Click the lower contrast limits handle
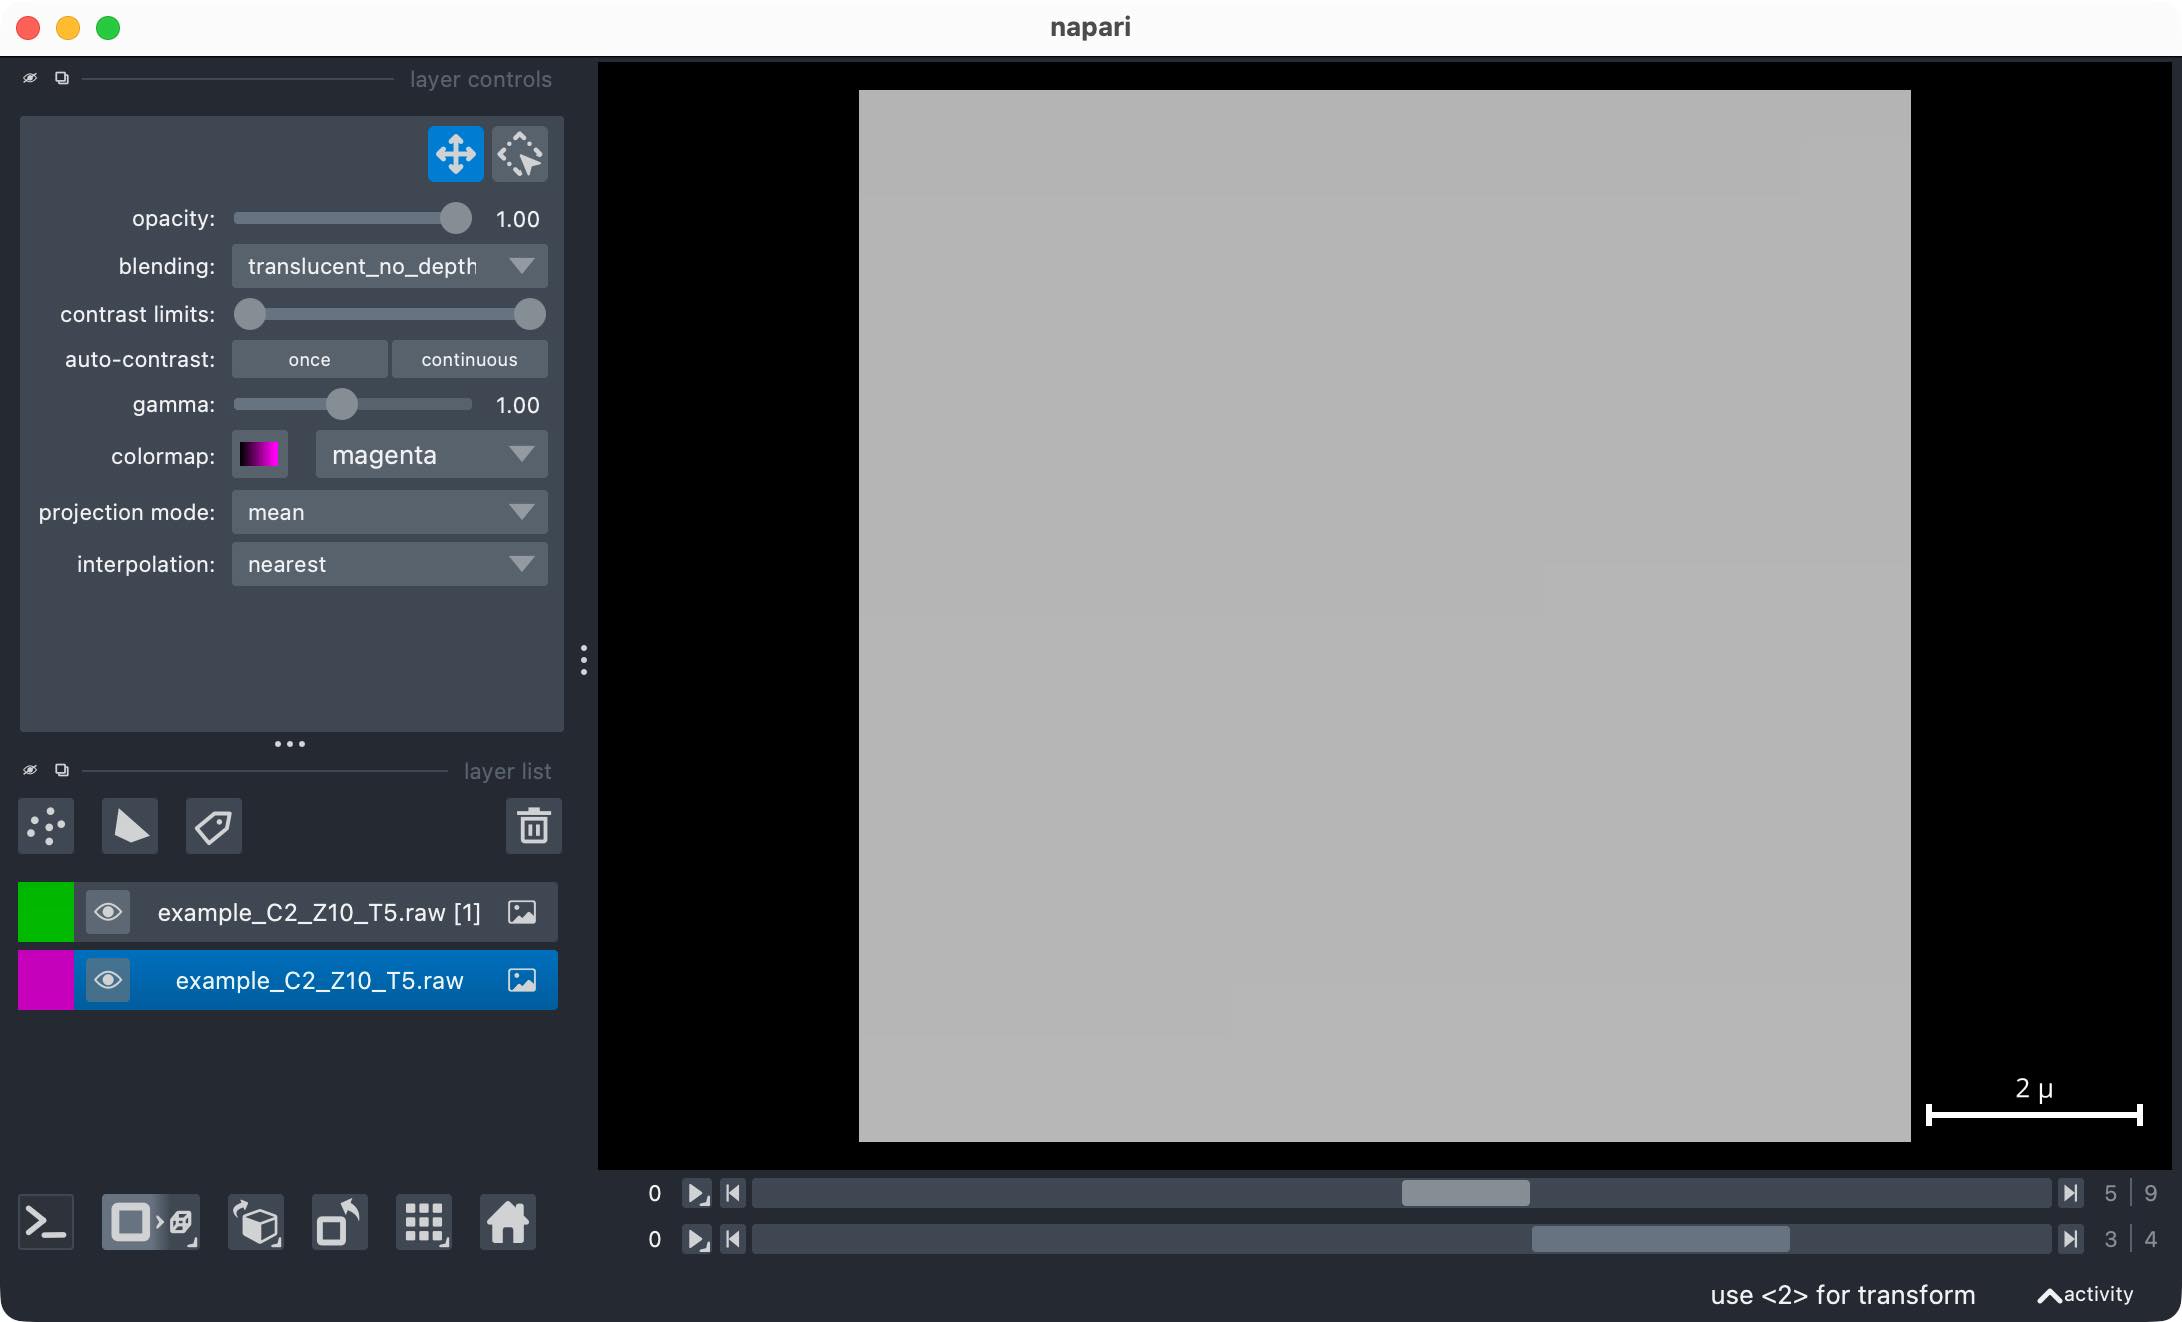The image size is (2182, 1322). pos(250,314)
